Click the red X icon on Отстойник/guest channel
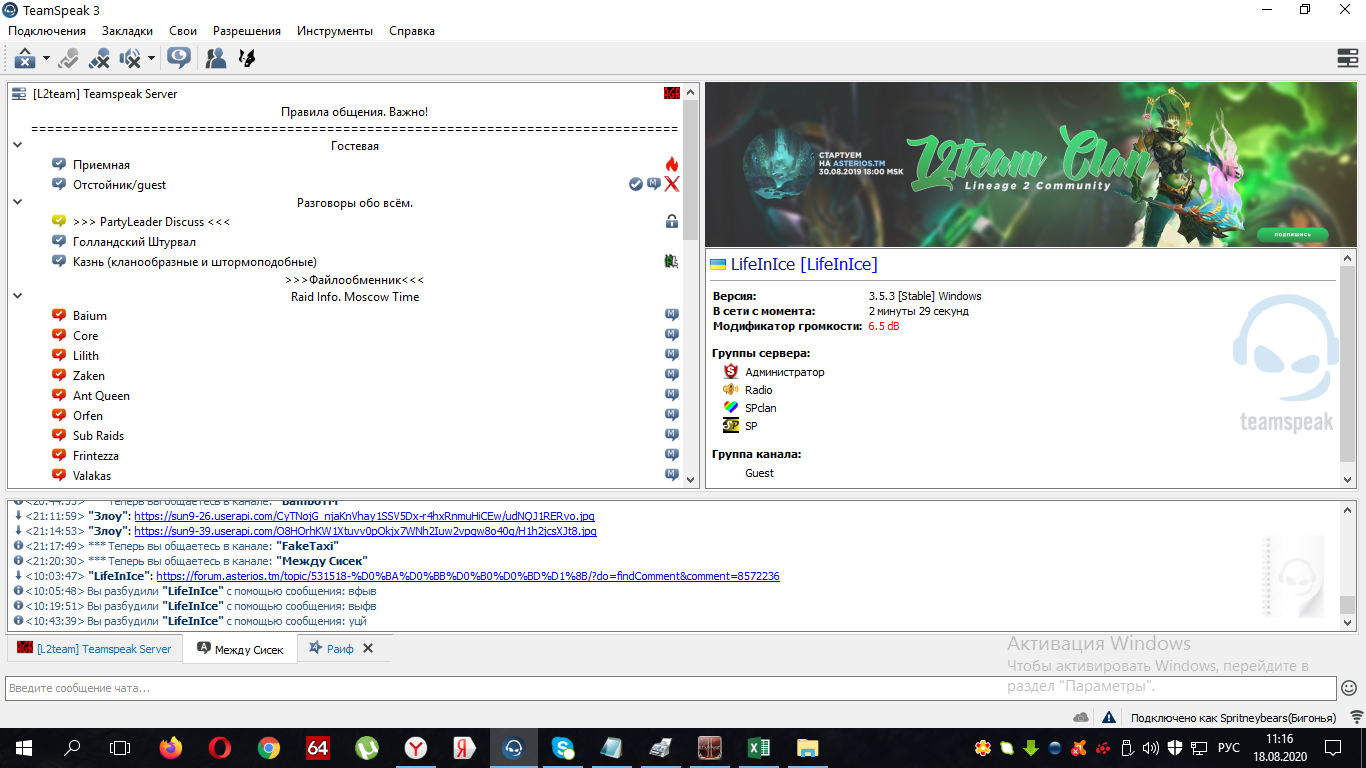Screen dimensions: 1366x768 tap(672, 184)
